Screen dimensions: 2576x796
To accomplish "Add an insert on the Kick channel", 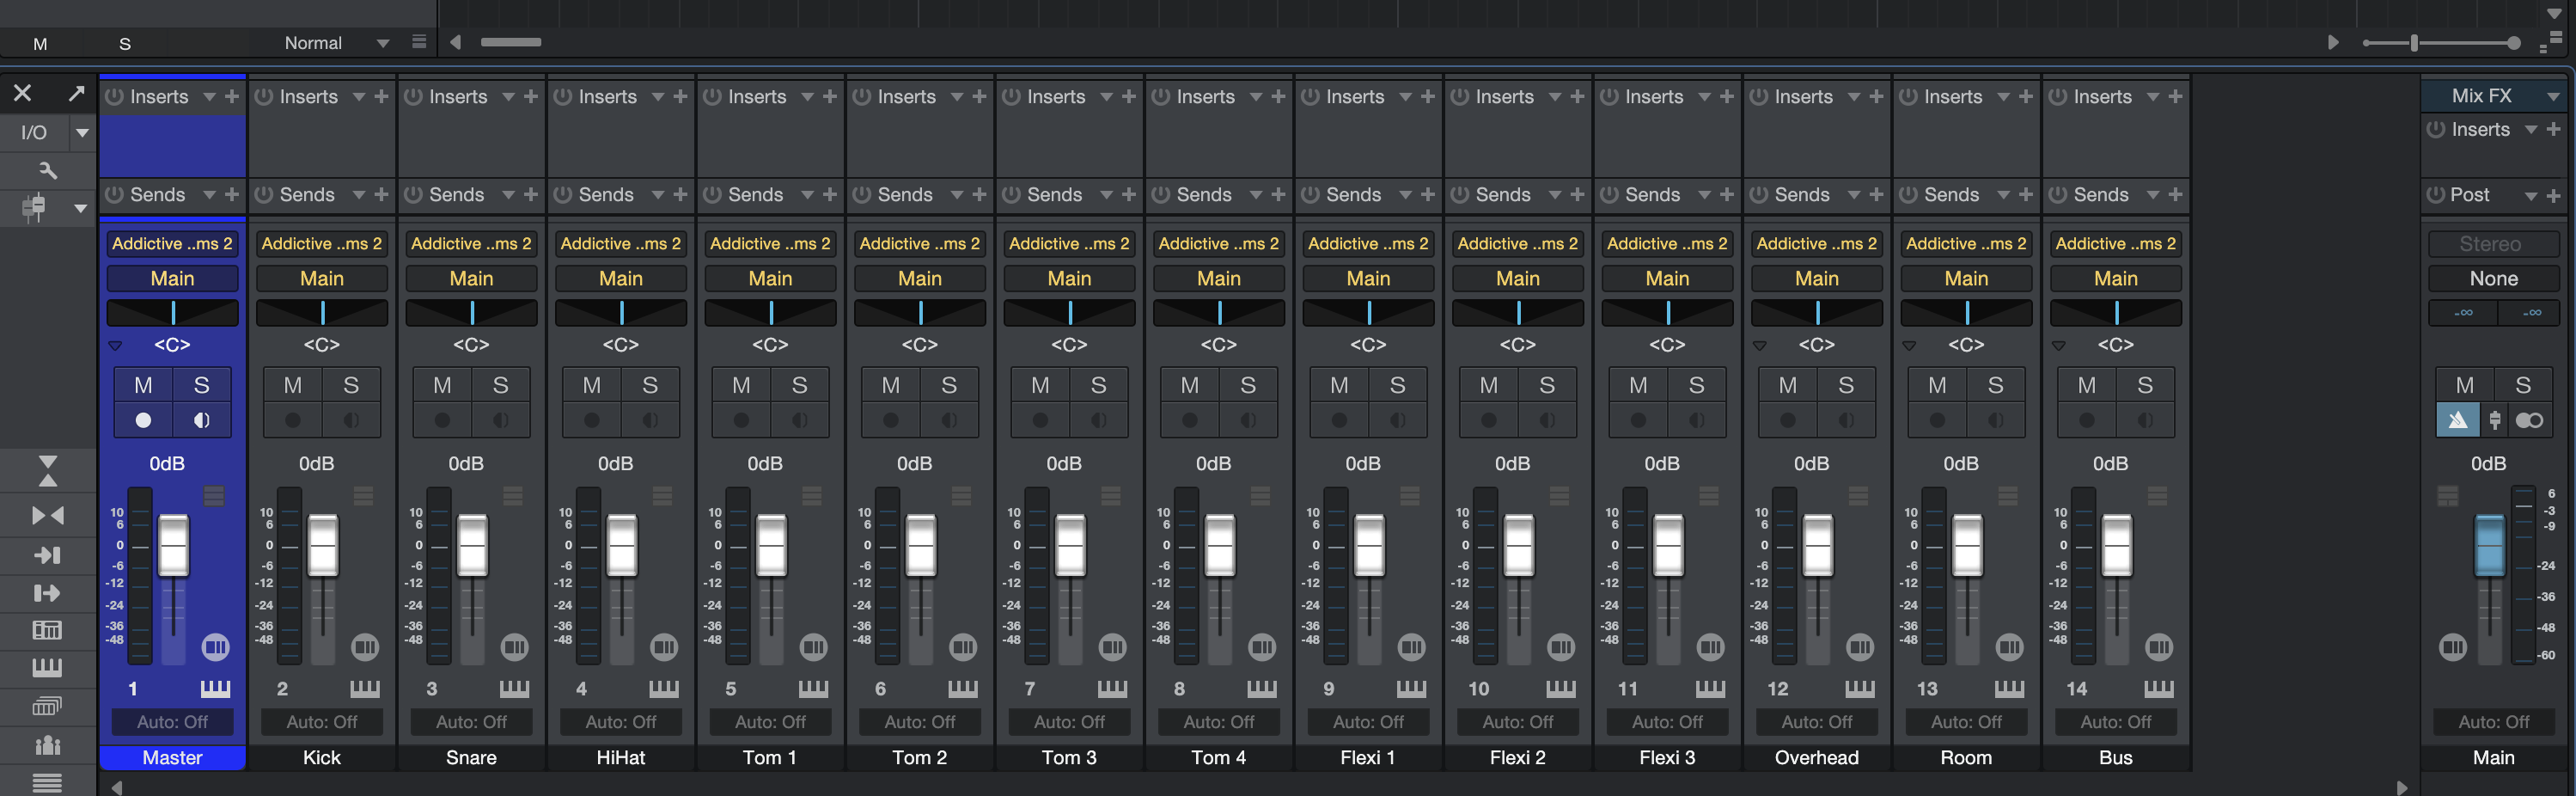I will pyautogui.click(x=381, y=96).
